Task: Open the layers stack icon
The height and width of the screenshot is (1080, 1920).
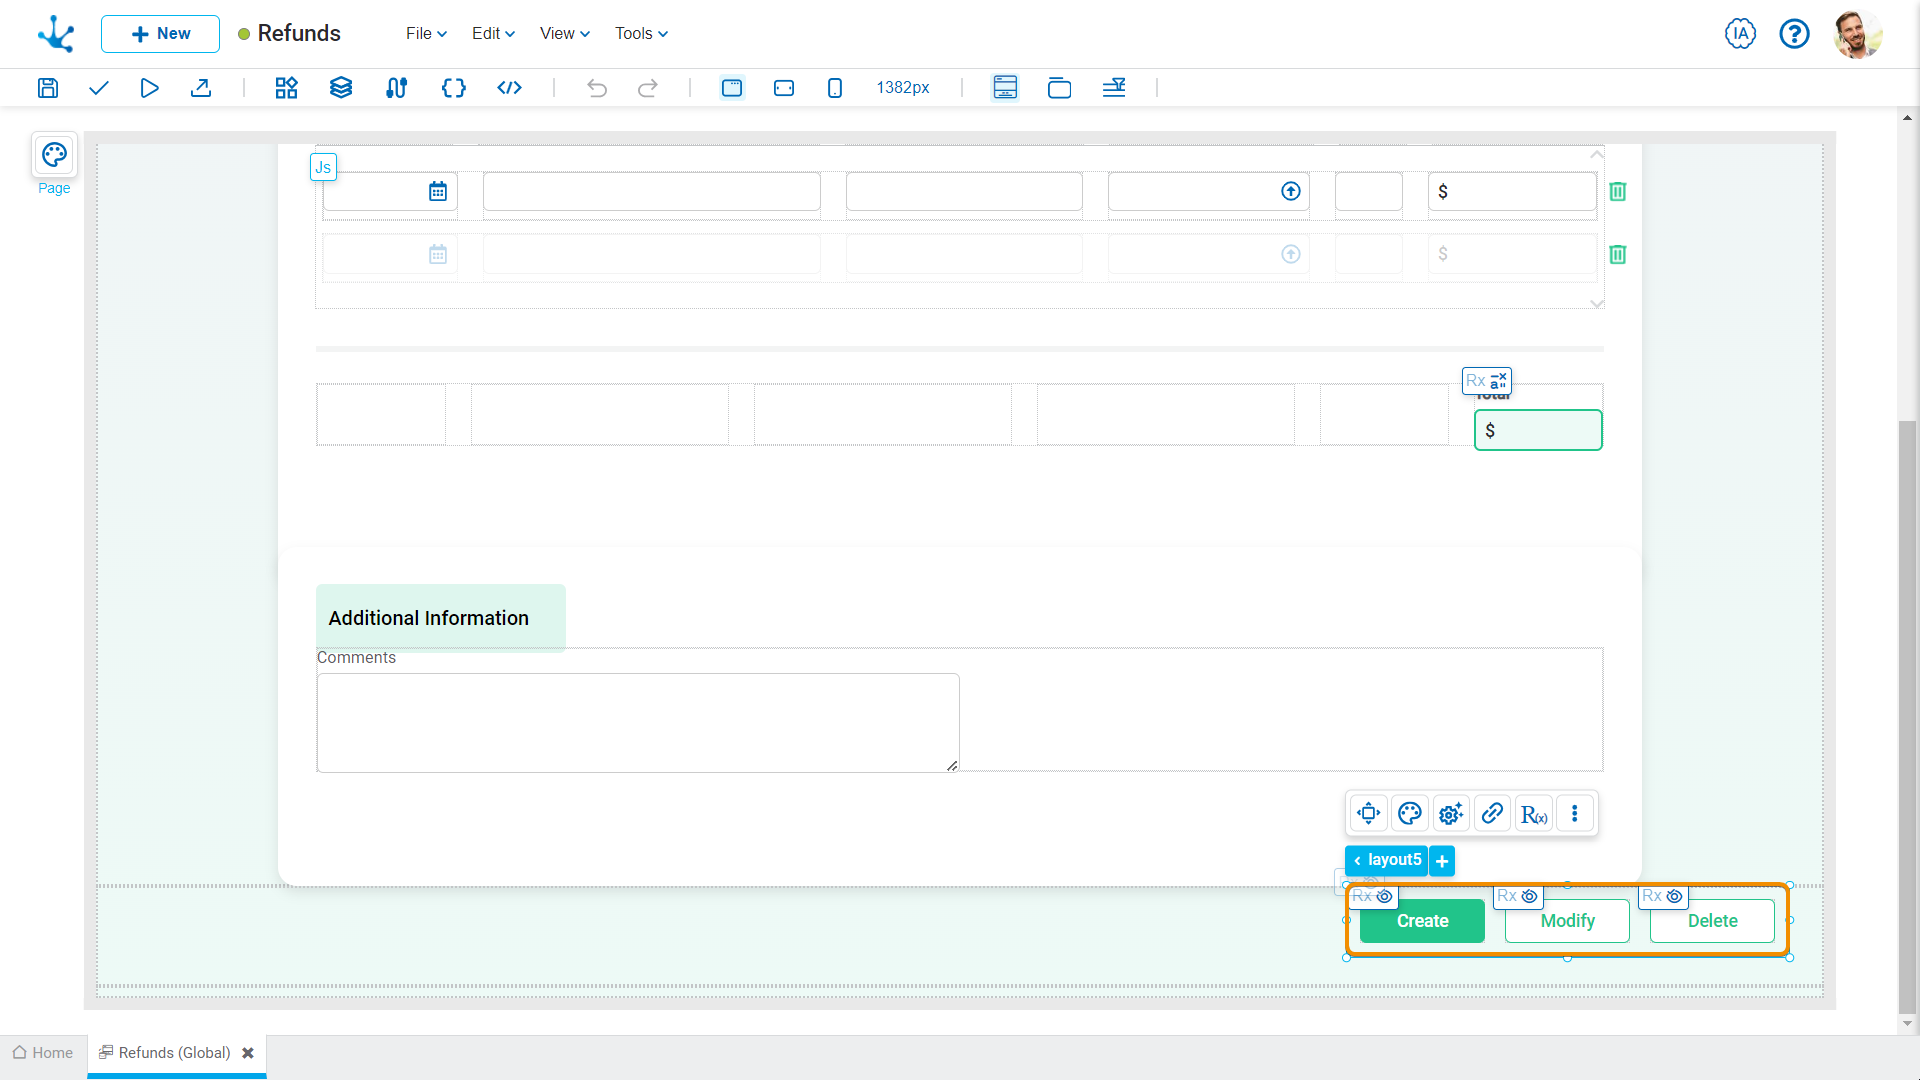Action: pyautogui.click(x=341, y=88)
